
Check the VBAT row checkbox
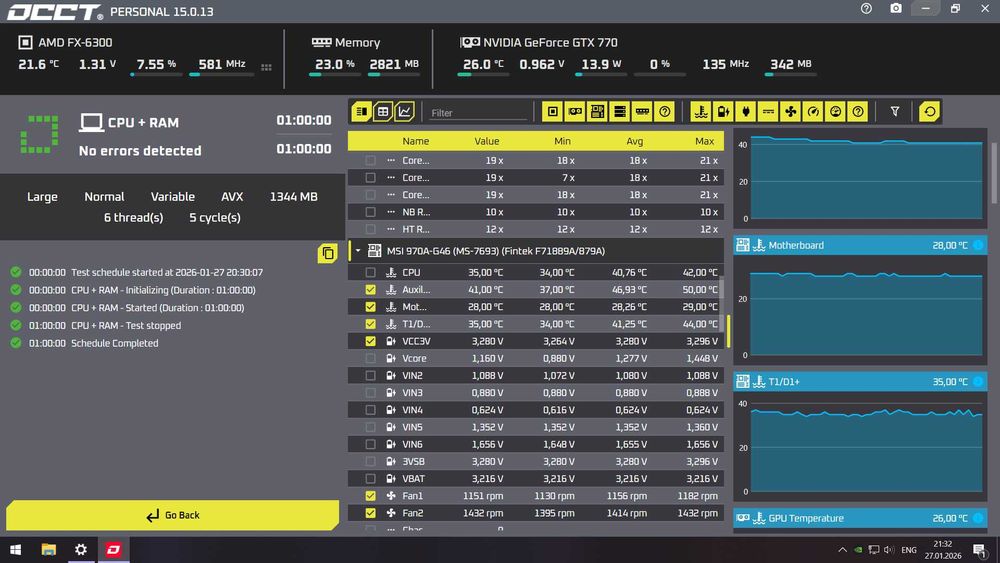tap(370, 478)
